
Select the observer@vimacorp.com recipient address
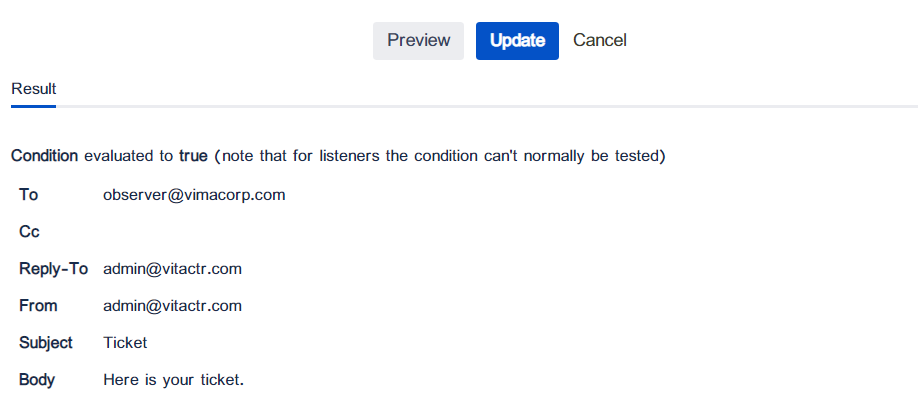[194, 195]
